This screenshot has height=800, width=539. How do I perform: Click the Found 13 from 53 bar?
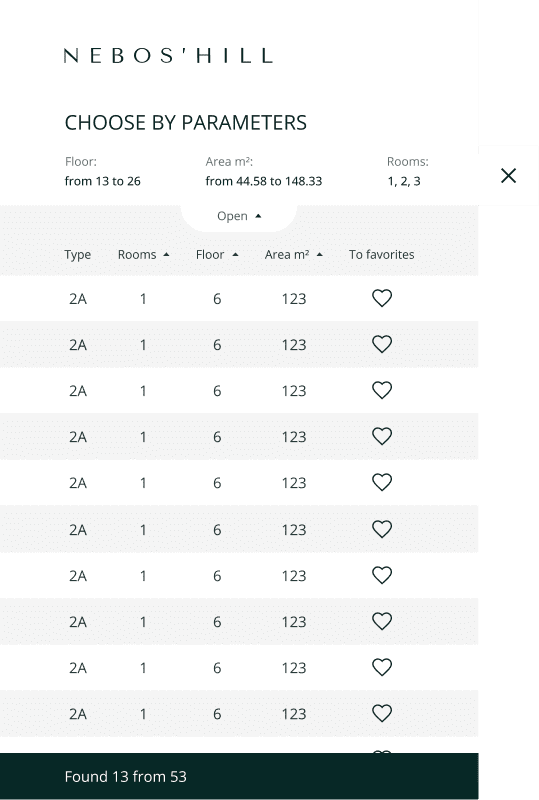click(x=239, y=776)
